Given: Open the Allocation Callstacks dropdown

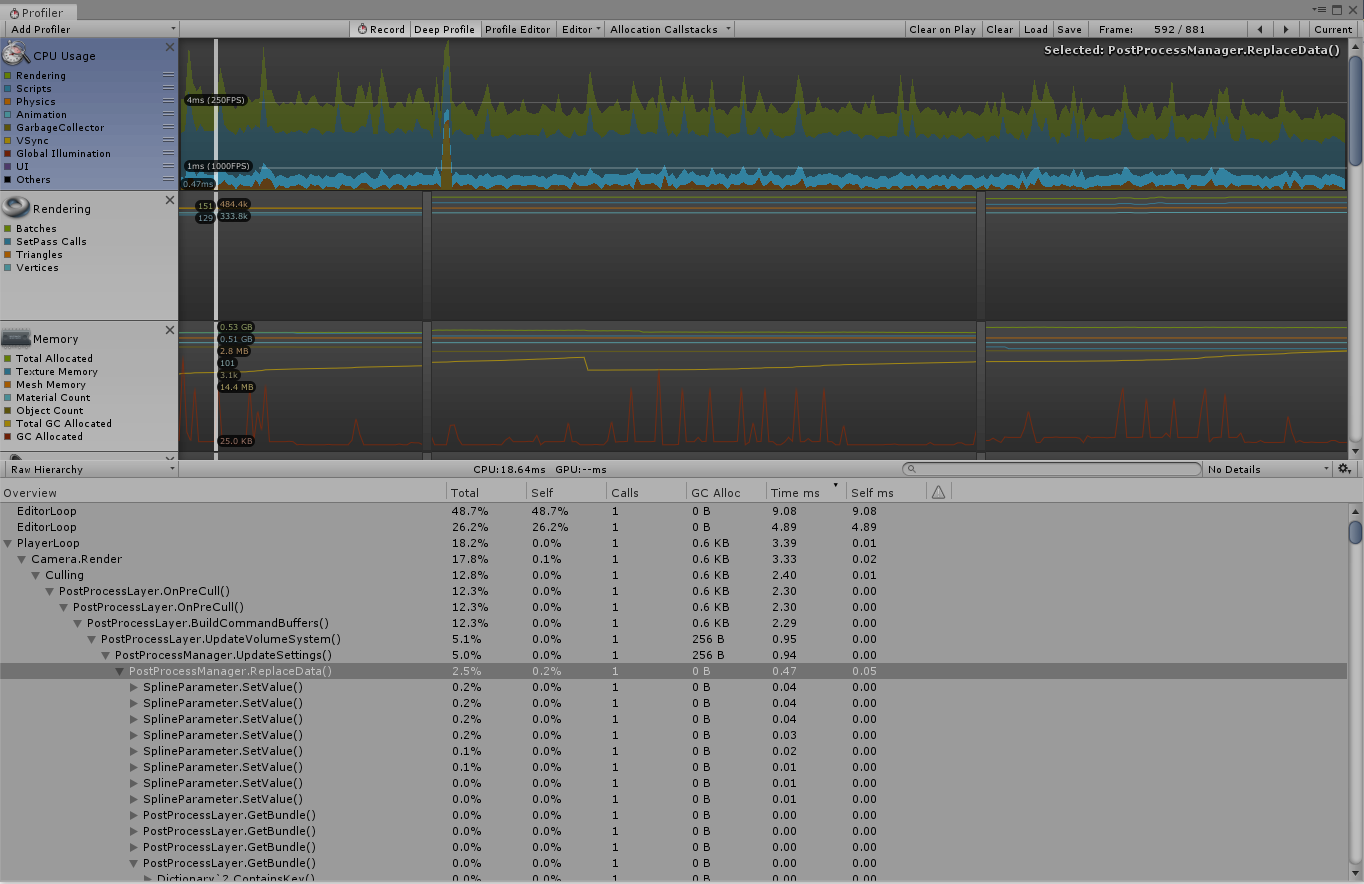Looking at the screenshot, I should (669, 28).
